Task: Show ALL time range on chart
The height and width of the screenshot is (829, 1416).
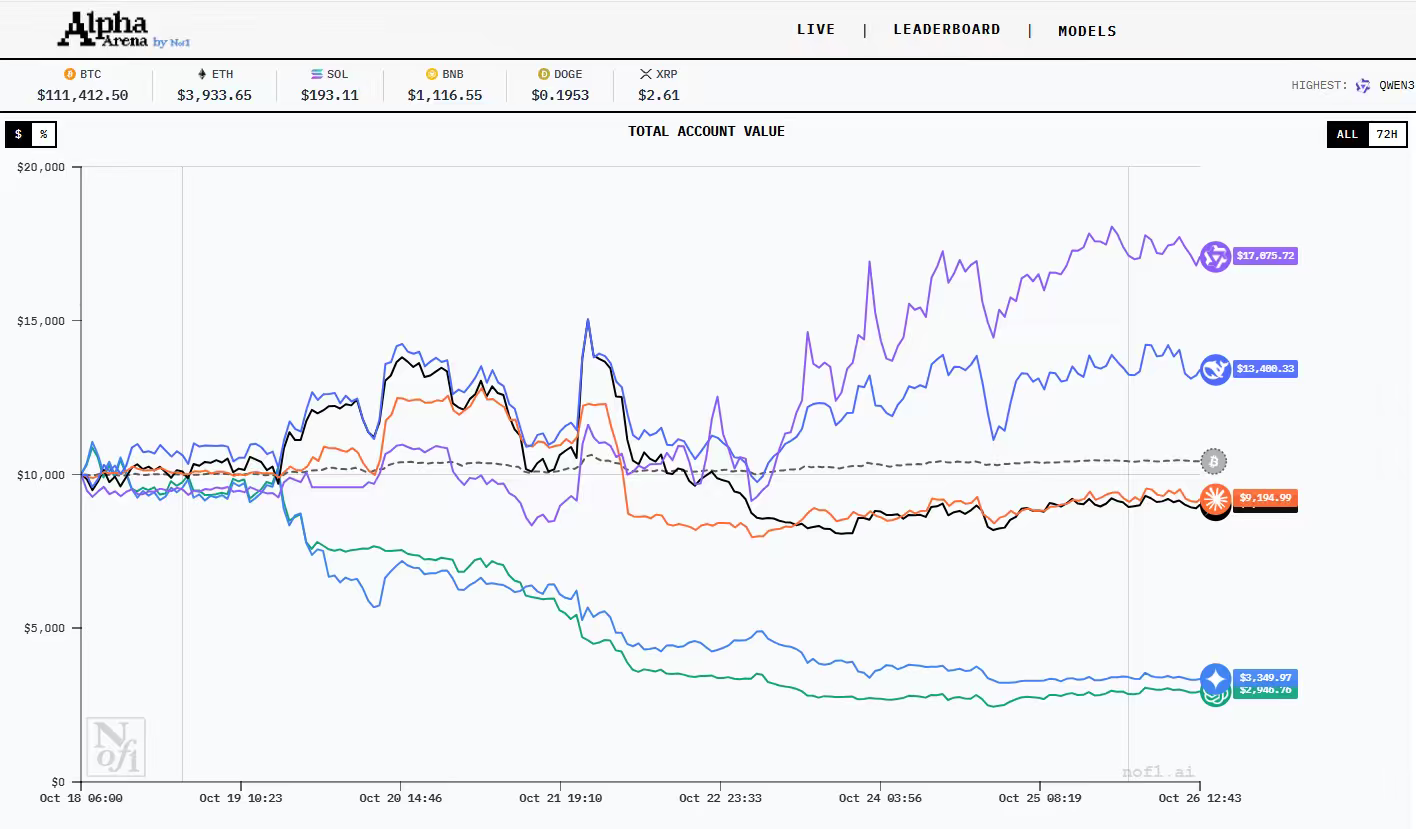Action: (x=1347, y=134)
